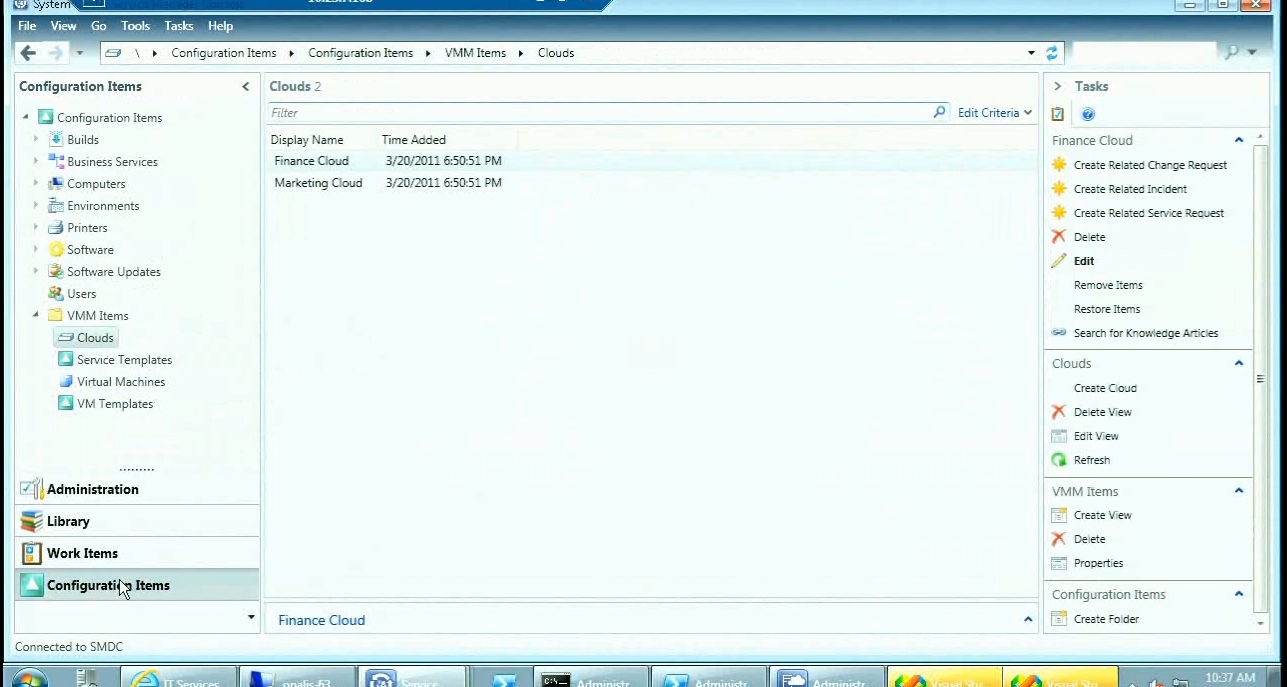Click the Tasks pane clipboard icon
1287x687 pixels.
1058,114
